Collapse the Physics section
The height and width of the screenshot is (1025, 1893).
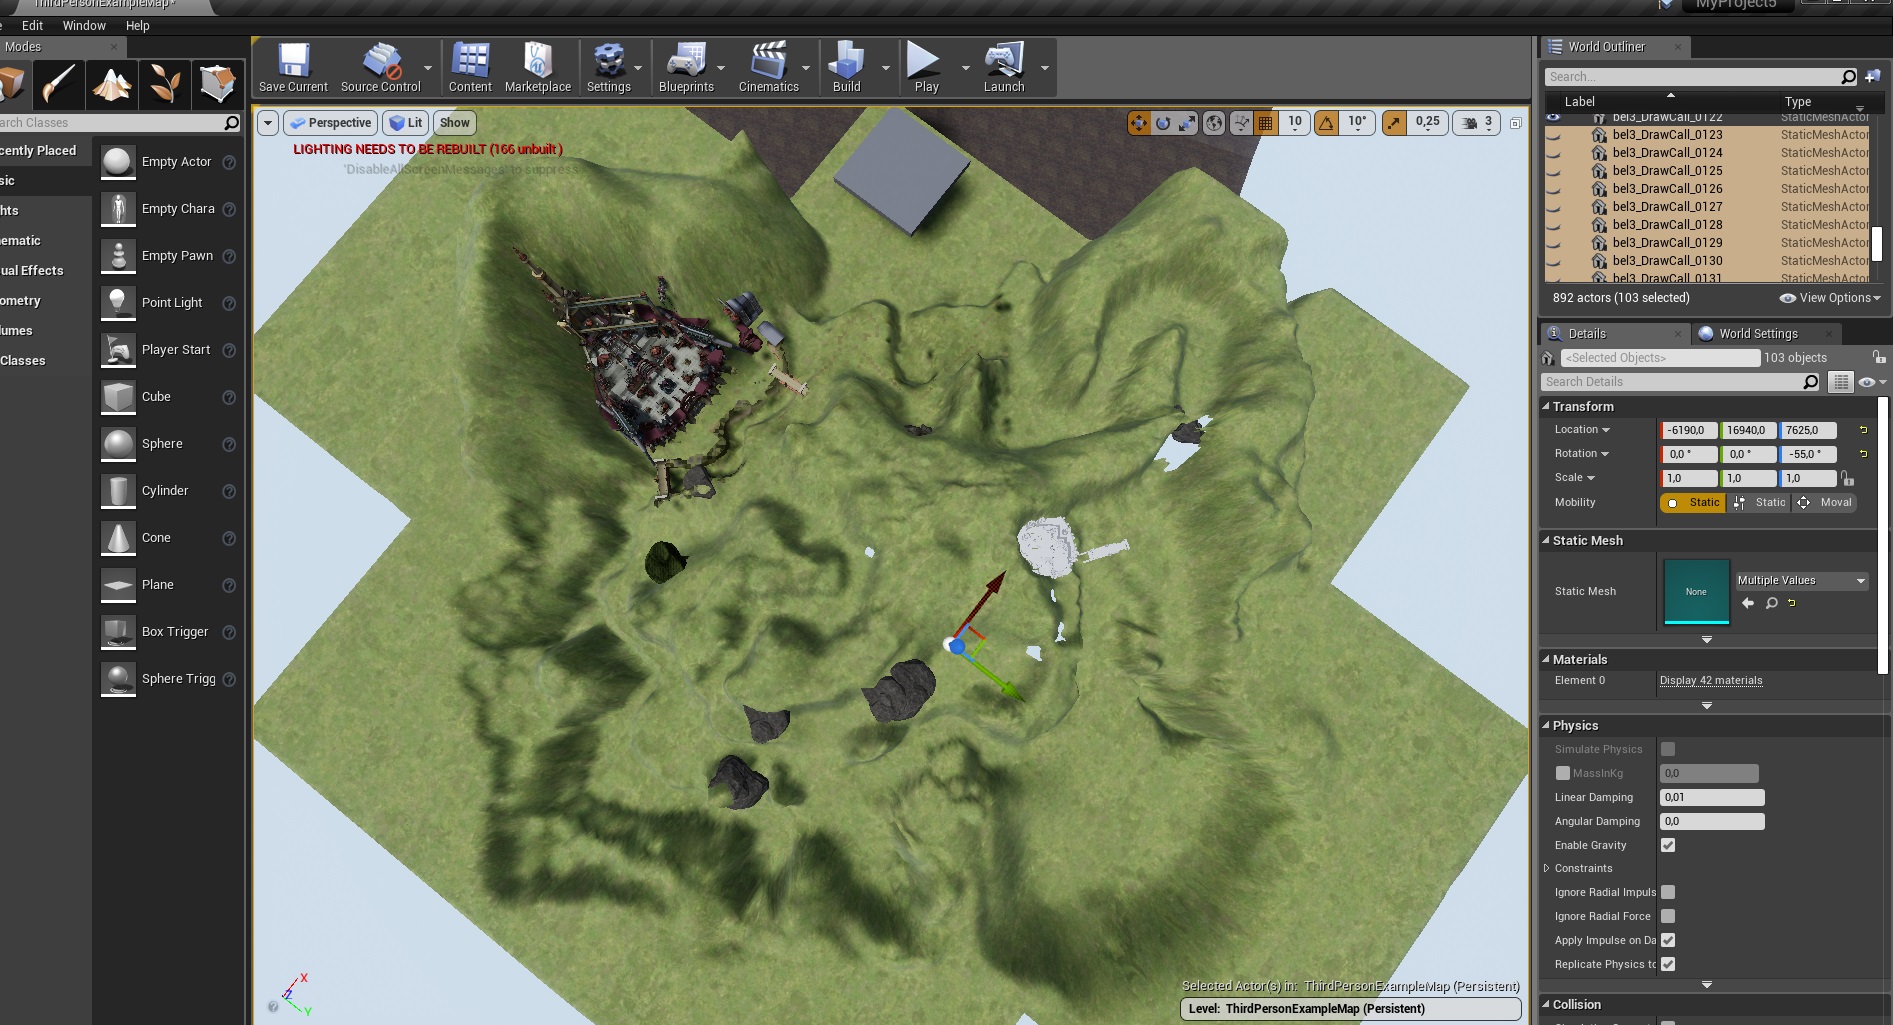pyautogui.click(x=1546, y=725)
